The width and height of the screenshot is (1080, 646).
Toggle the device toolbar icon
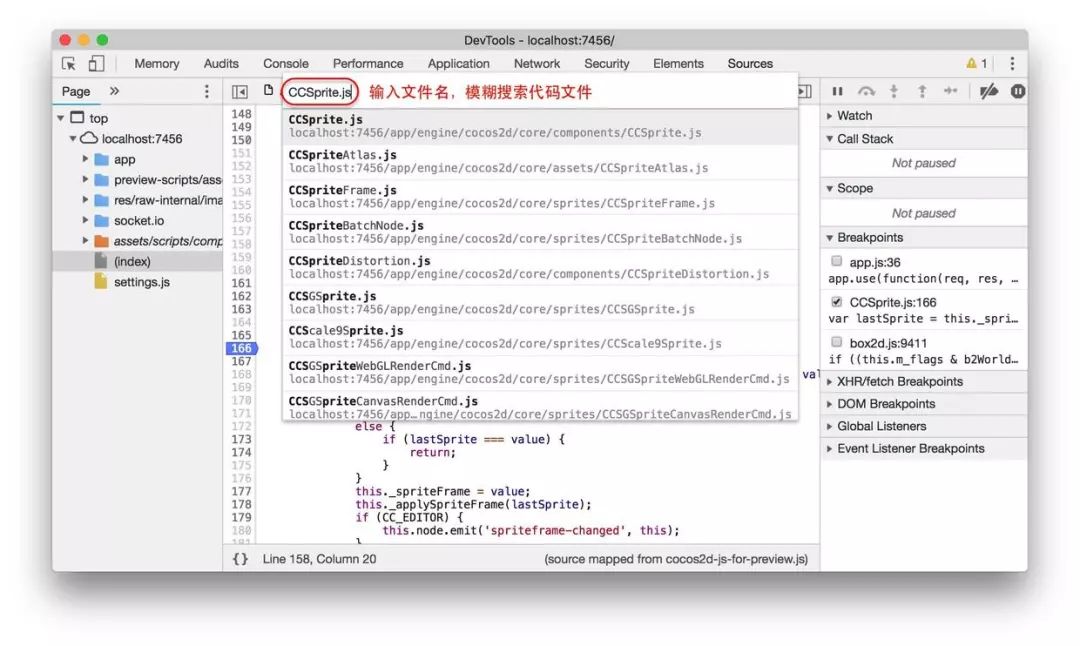click(96, 63)
